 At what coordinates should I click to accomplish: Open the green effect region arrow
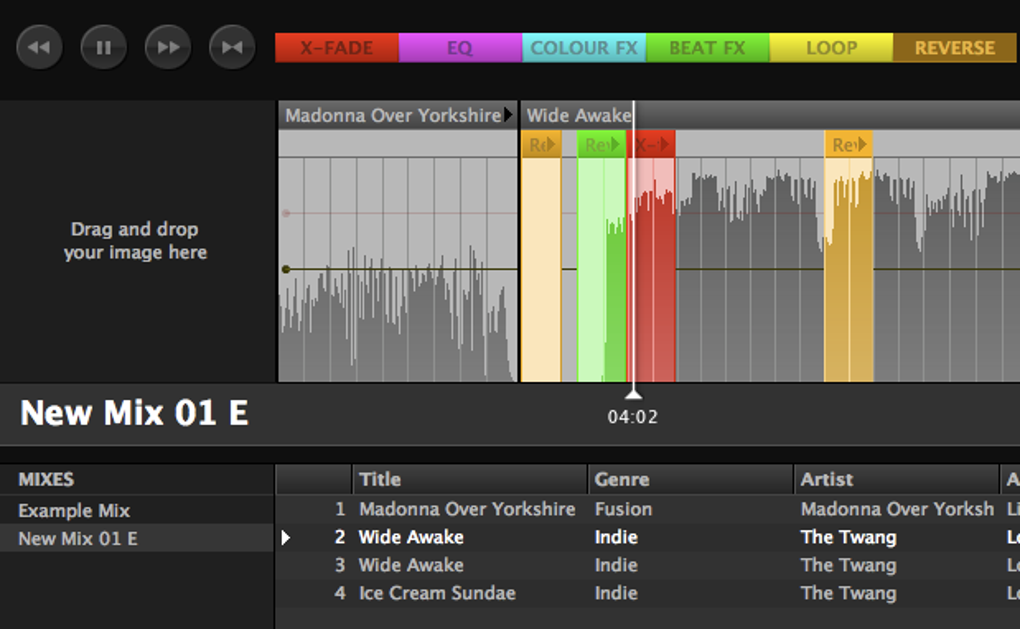pos(614,144)
